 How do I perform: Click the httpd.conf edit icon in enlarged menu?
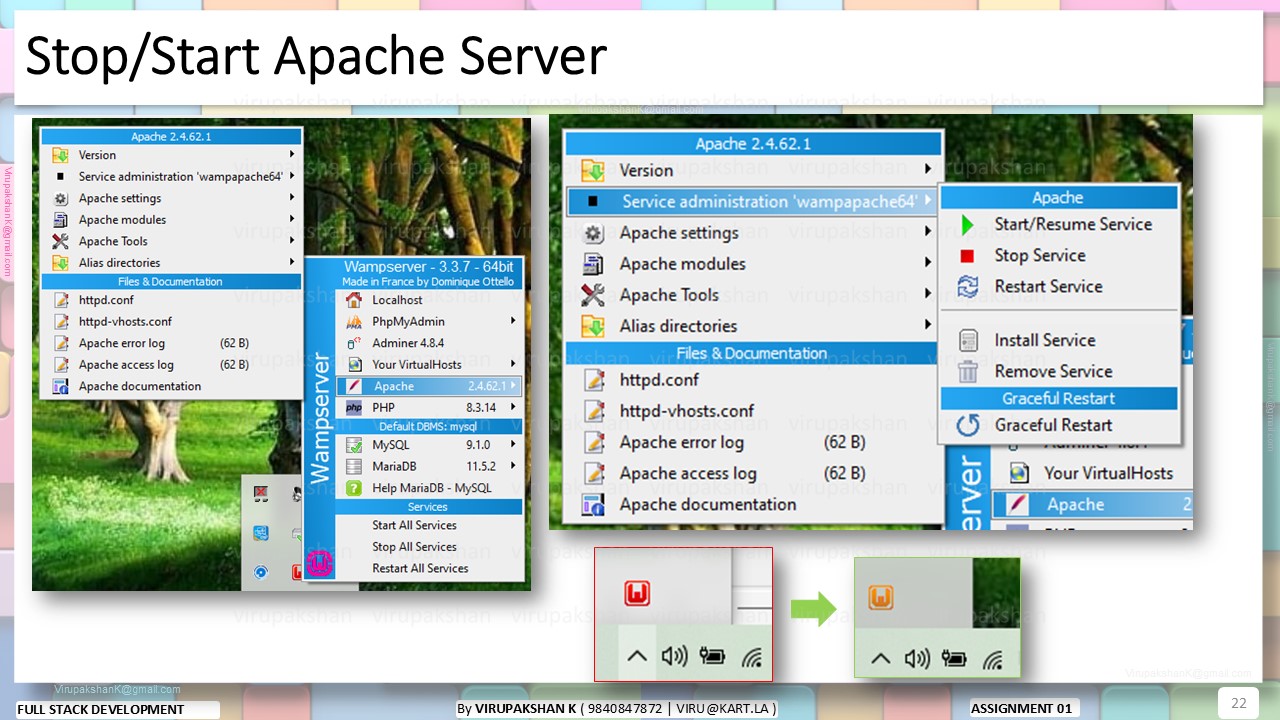(x=593, y=380)
